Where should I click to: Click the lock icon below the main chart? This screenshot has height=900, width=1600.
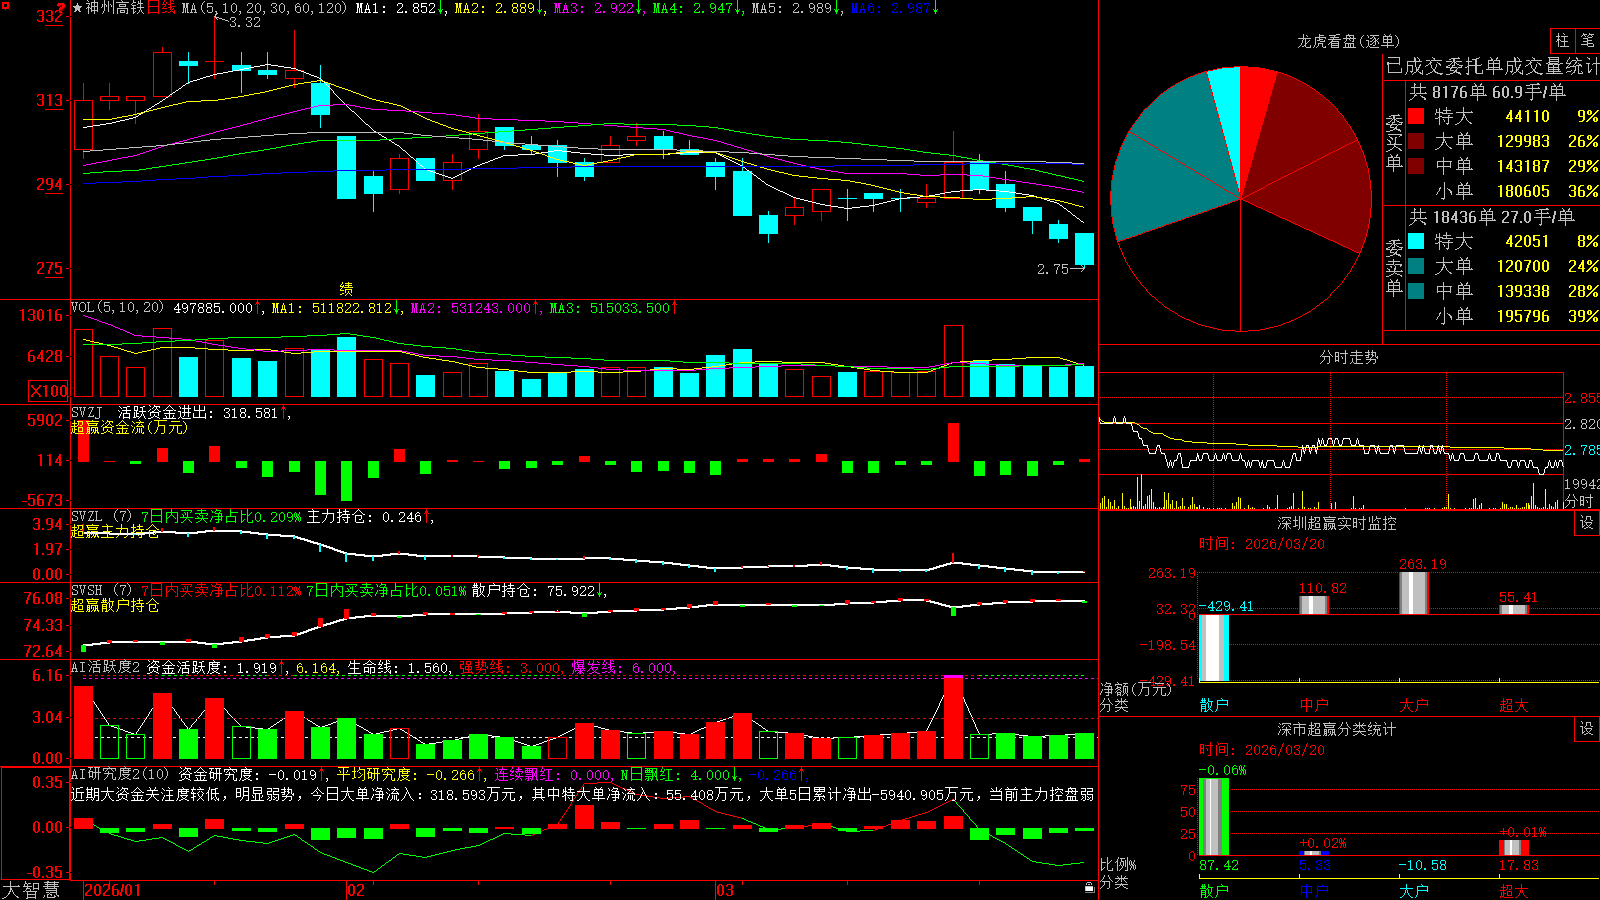1089,888
